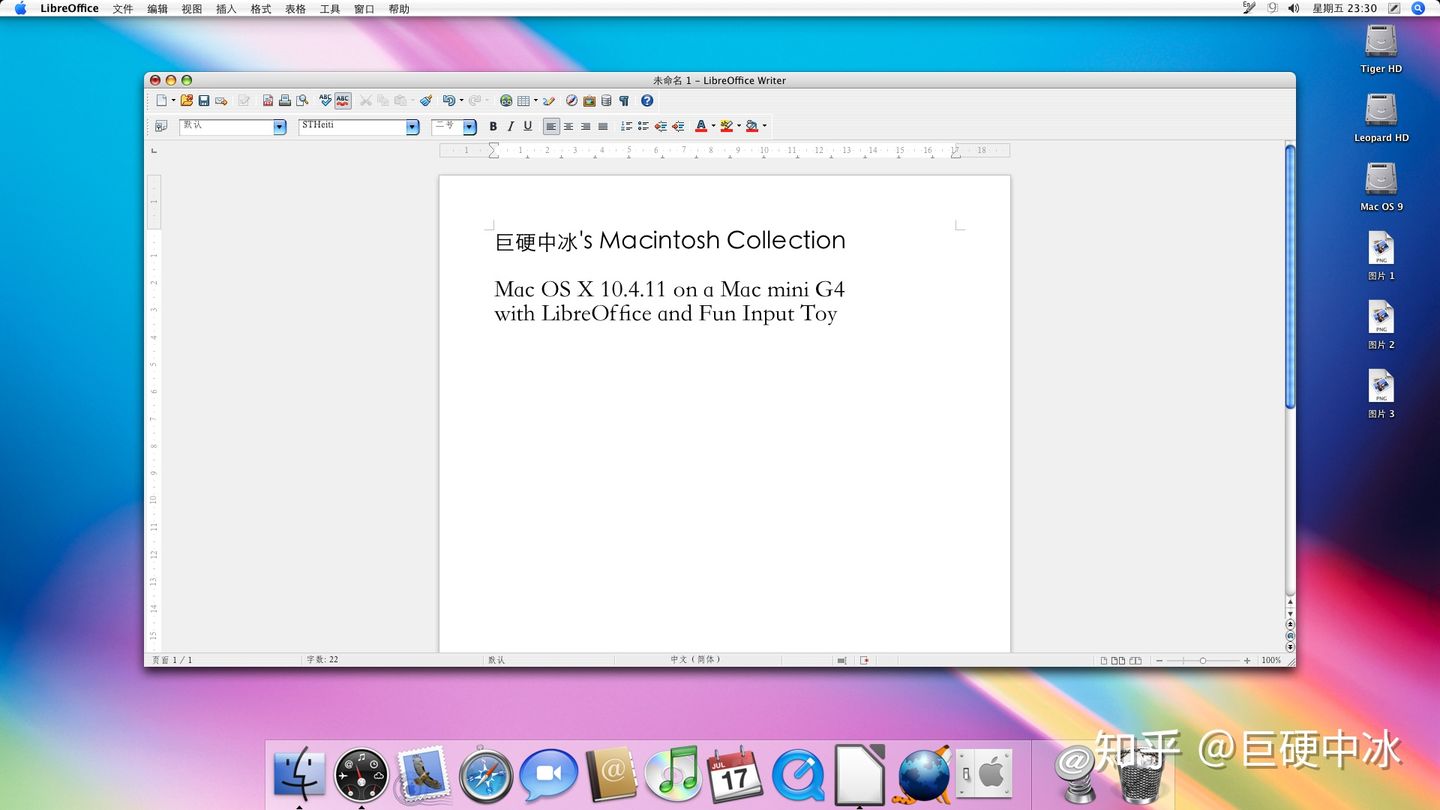Click the Clone Formatting paintbrush
Screen dimensions: 1440x810
point(426,101)
